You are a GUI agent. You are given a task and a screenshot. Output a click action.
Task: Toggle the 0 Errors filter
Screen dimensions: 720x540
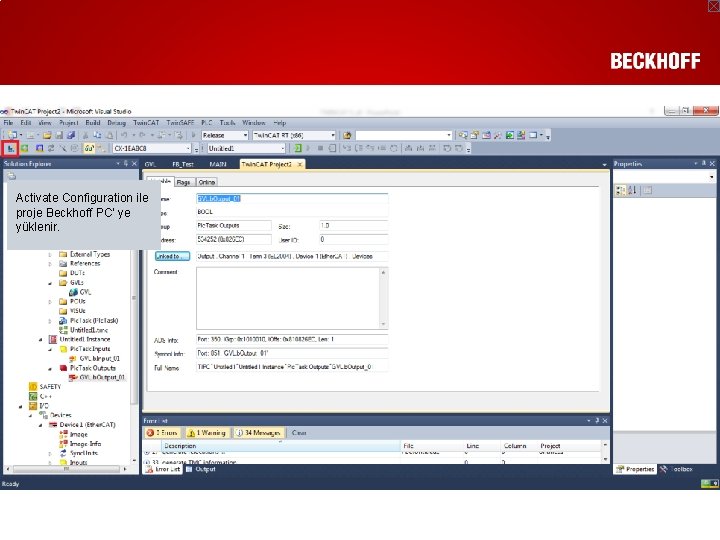[162, 433]
